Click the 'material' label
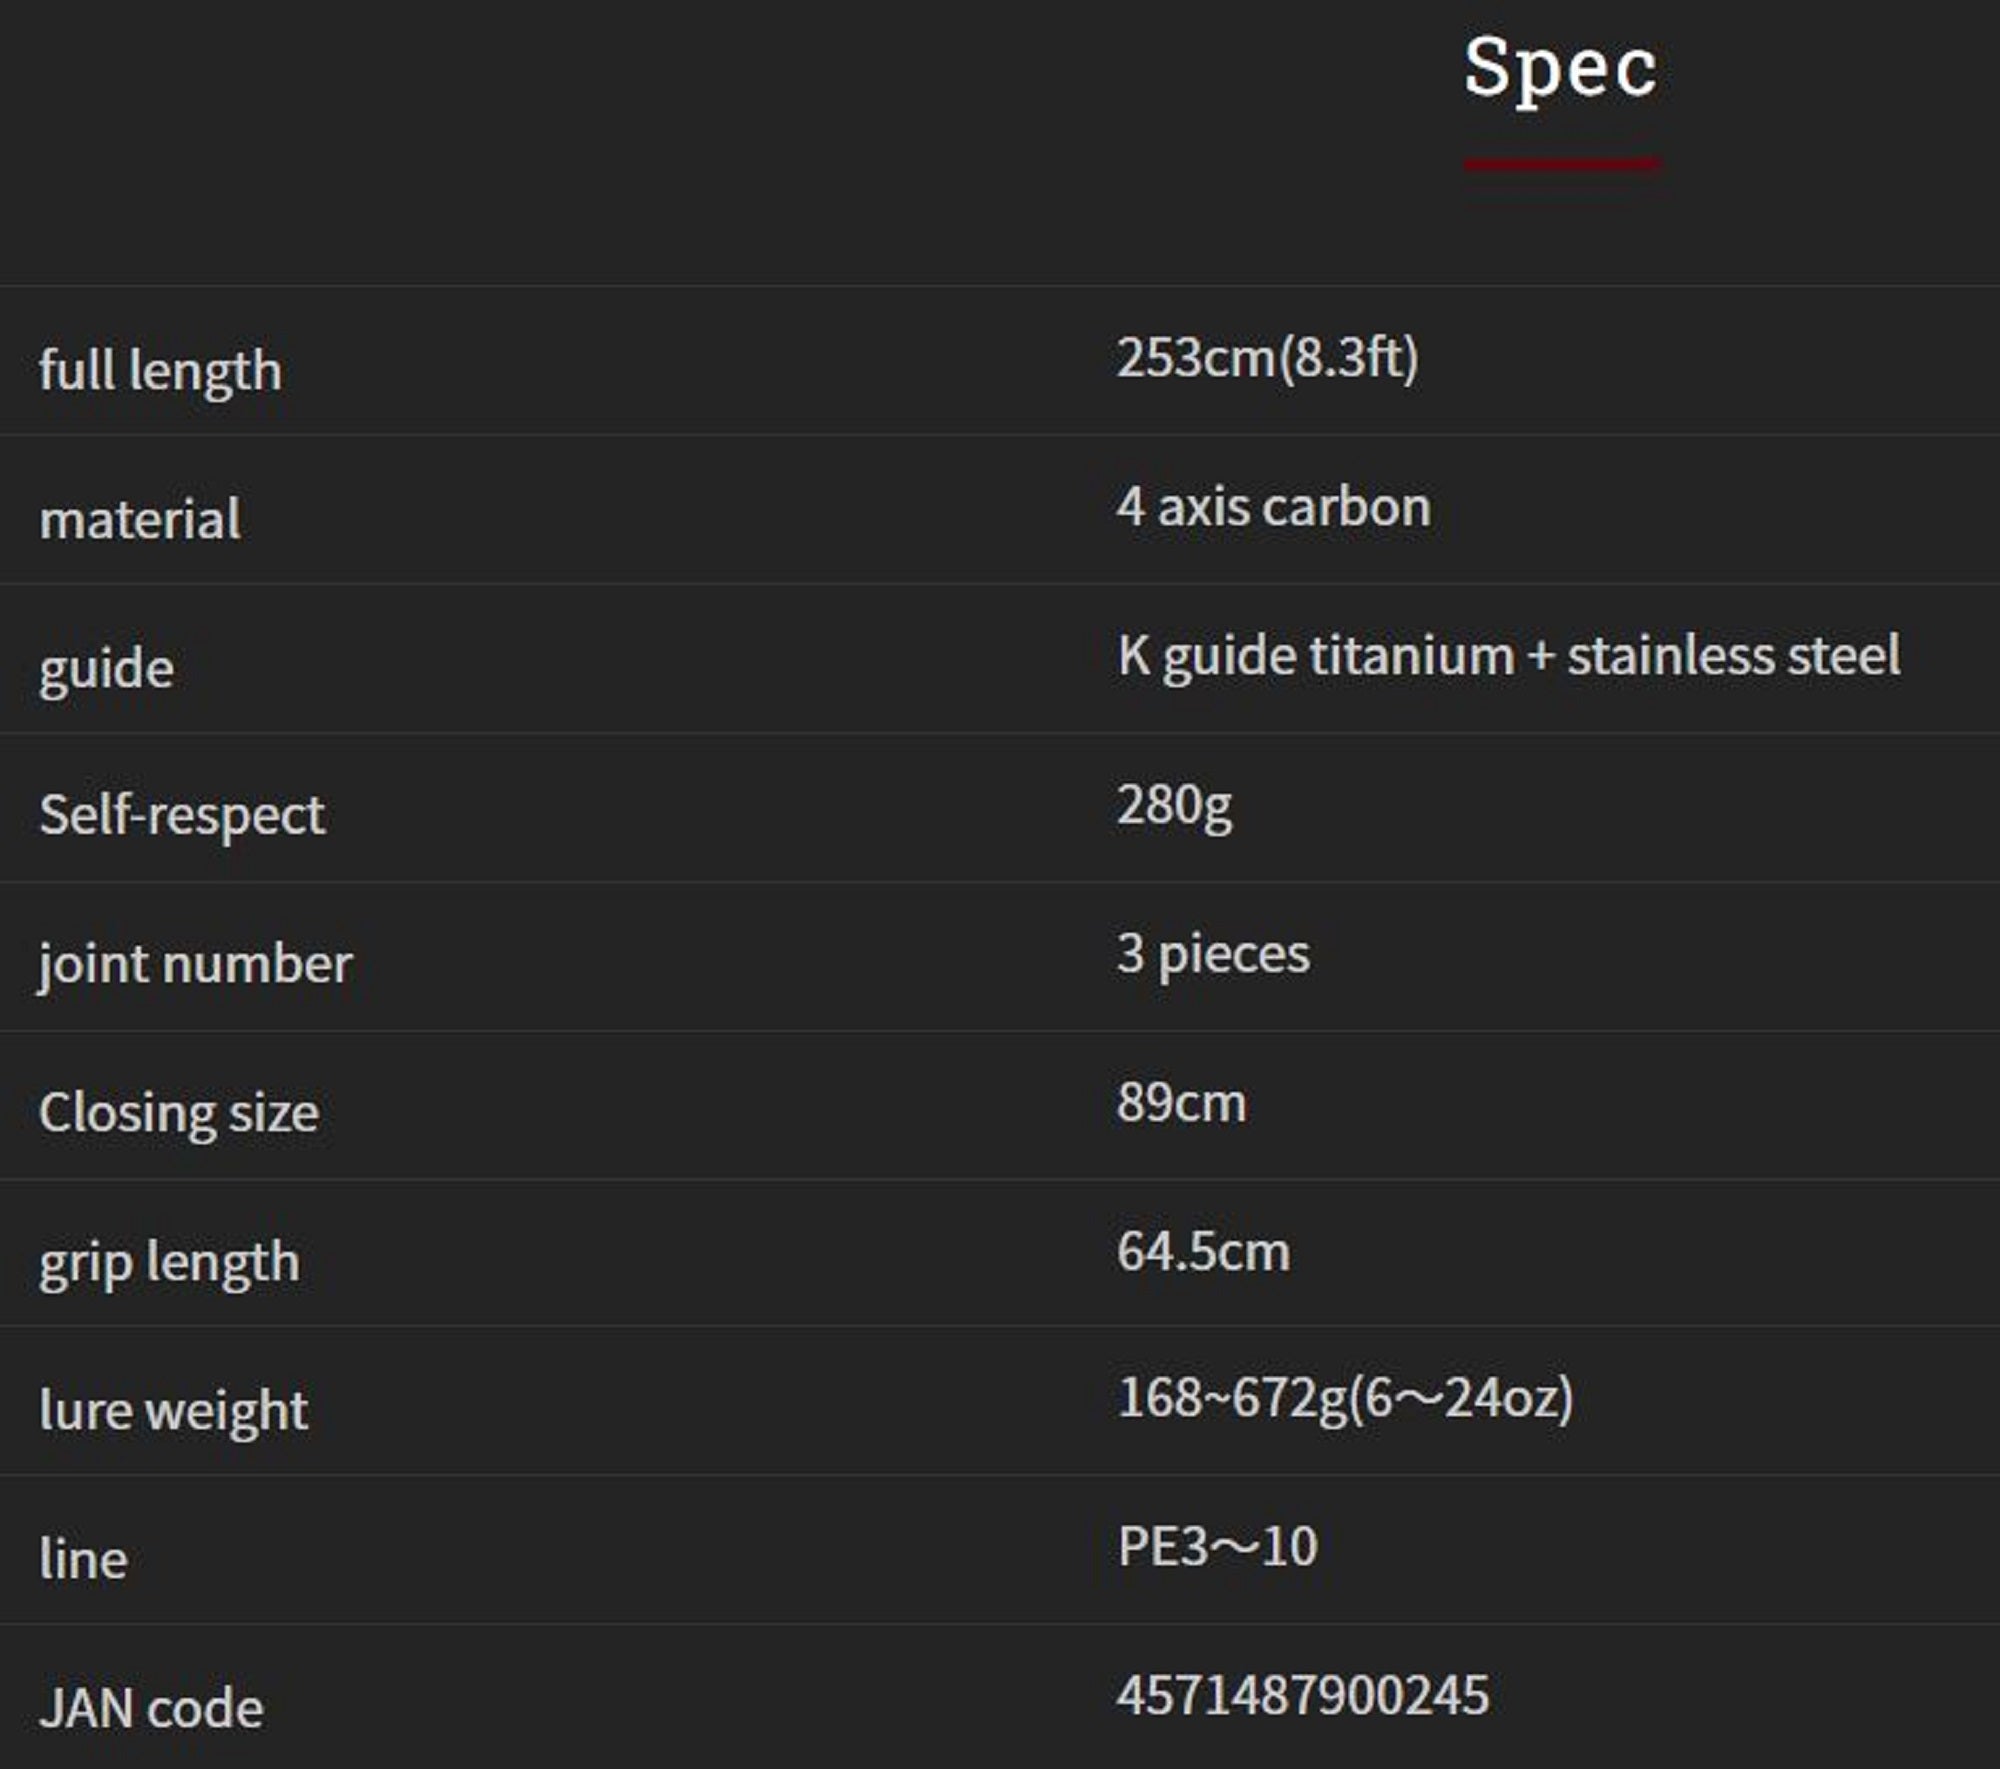The height and width of the screenshot is (1769, 2000). [x=140, y=519]
